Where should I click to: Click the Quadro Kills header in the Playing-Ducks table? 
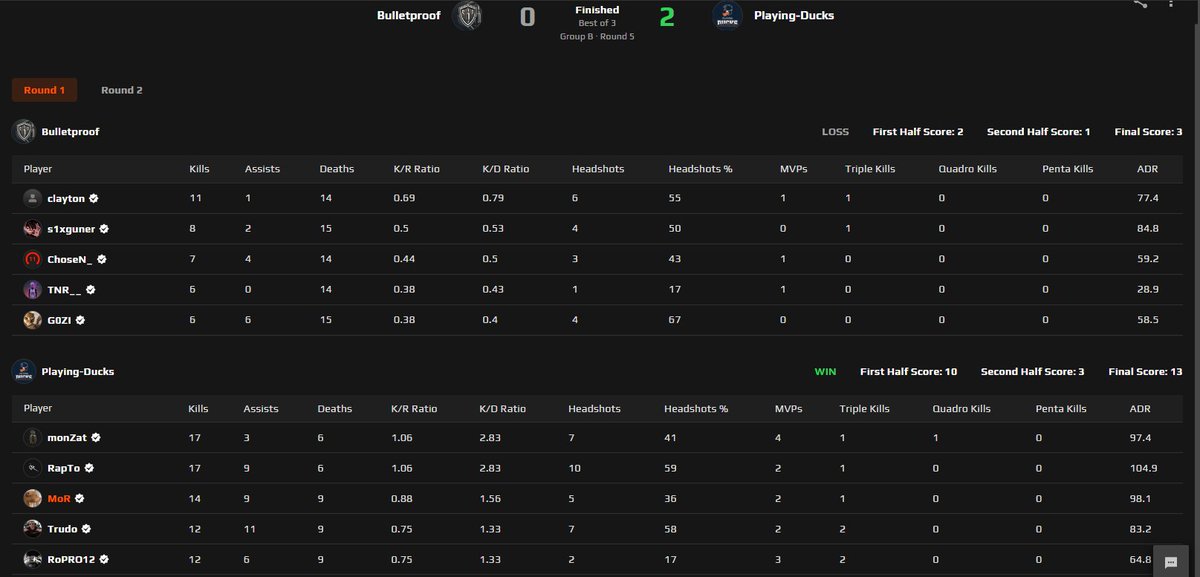(x=961, y=408)
